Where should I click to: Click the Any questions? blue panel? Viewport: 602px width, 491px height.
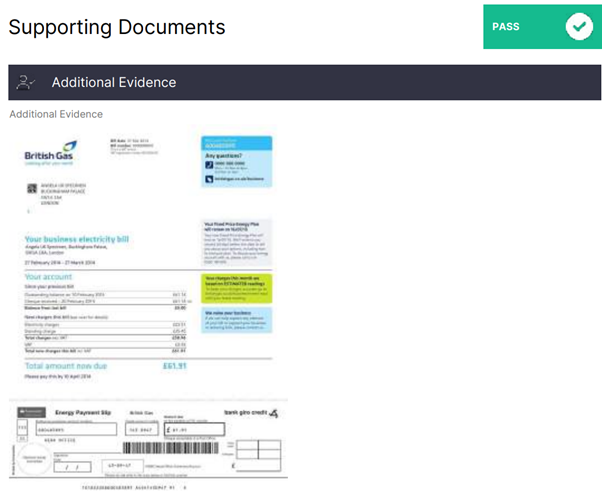pyautogui.click(x=236, y=162)
